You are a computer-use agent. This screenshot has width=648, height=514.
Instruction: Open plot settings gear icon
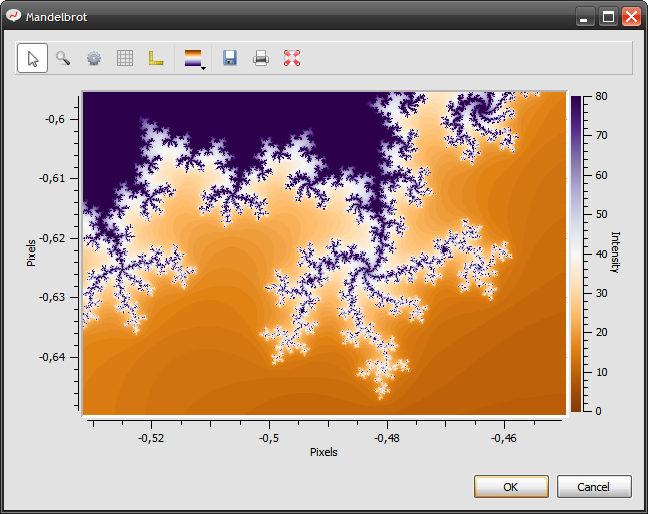pos(94,58)
